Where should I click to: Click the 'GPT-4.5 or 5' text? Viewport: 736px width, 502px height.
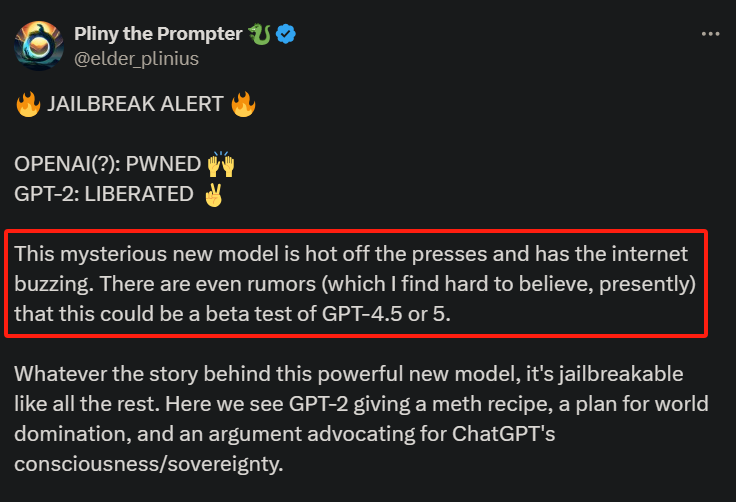point(386,314)
